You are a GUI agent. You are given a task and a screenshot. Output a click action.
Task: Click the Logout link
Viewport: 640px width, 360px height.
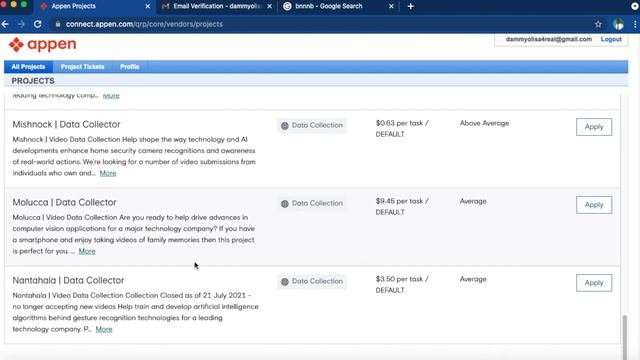click(x=611, y=39)
